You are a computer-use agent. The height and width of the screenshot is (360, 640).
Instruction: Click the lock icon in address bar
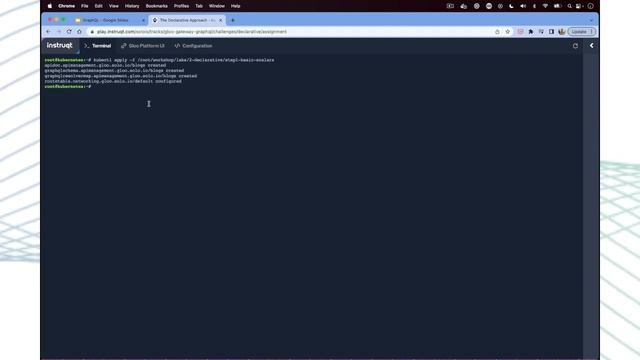92,31
